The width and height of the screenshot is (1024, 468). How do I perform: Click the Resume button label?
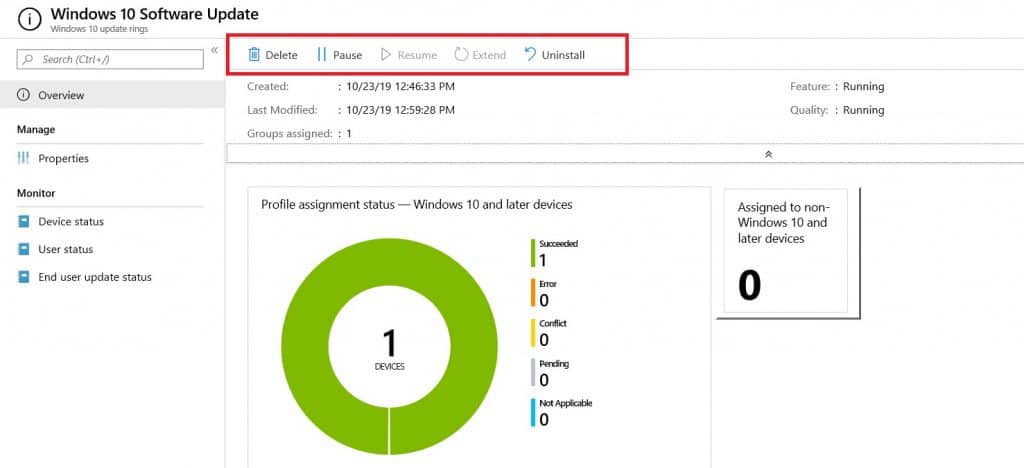[x=417, y=55]
